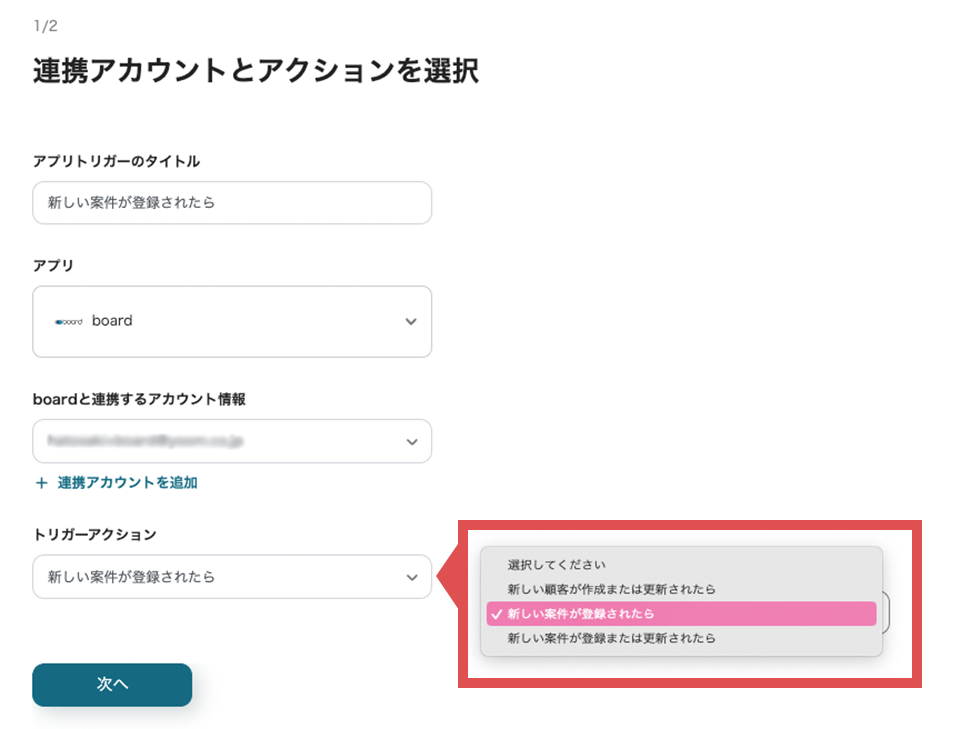
Task: Open the account selection dropdown arrow
Action: point(411,441)
